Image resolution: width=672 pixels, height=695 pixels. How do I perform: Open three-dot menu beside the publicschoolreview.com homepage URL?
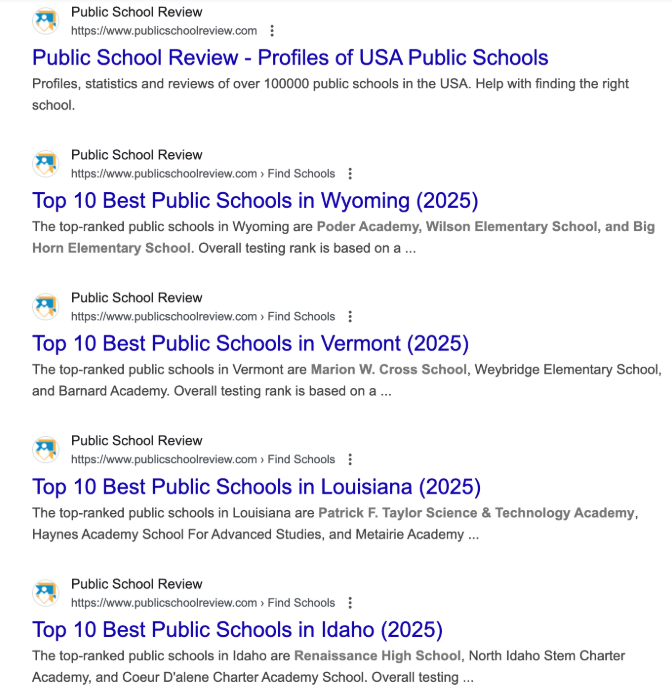272,31
